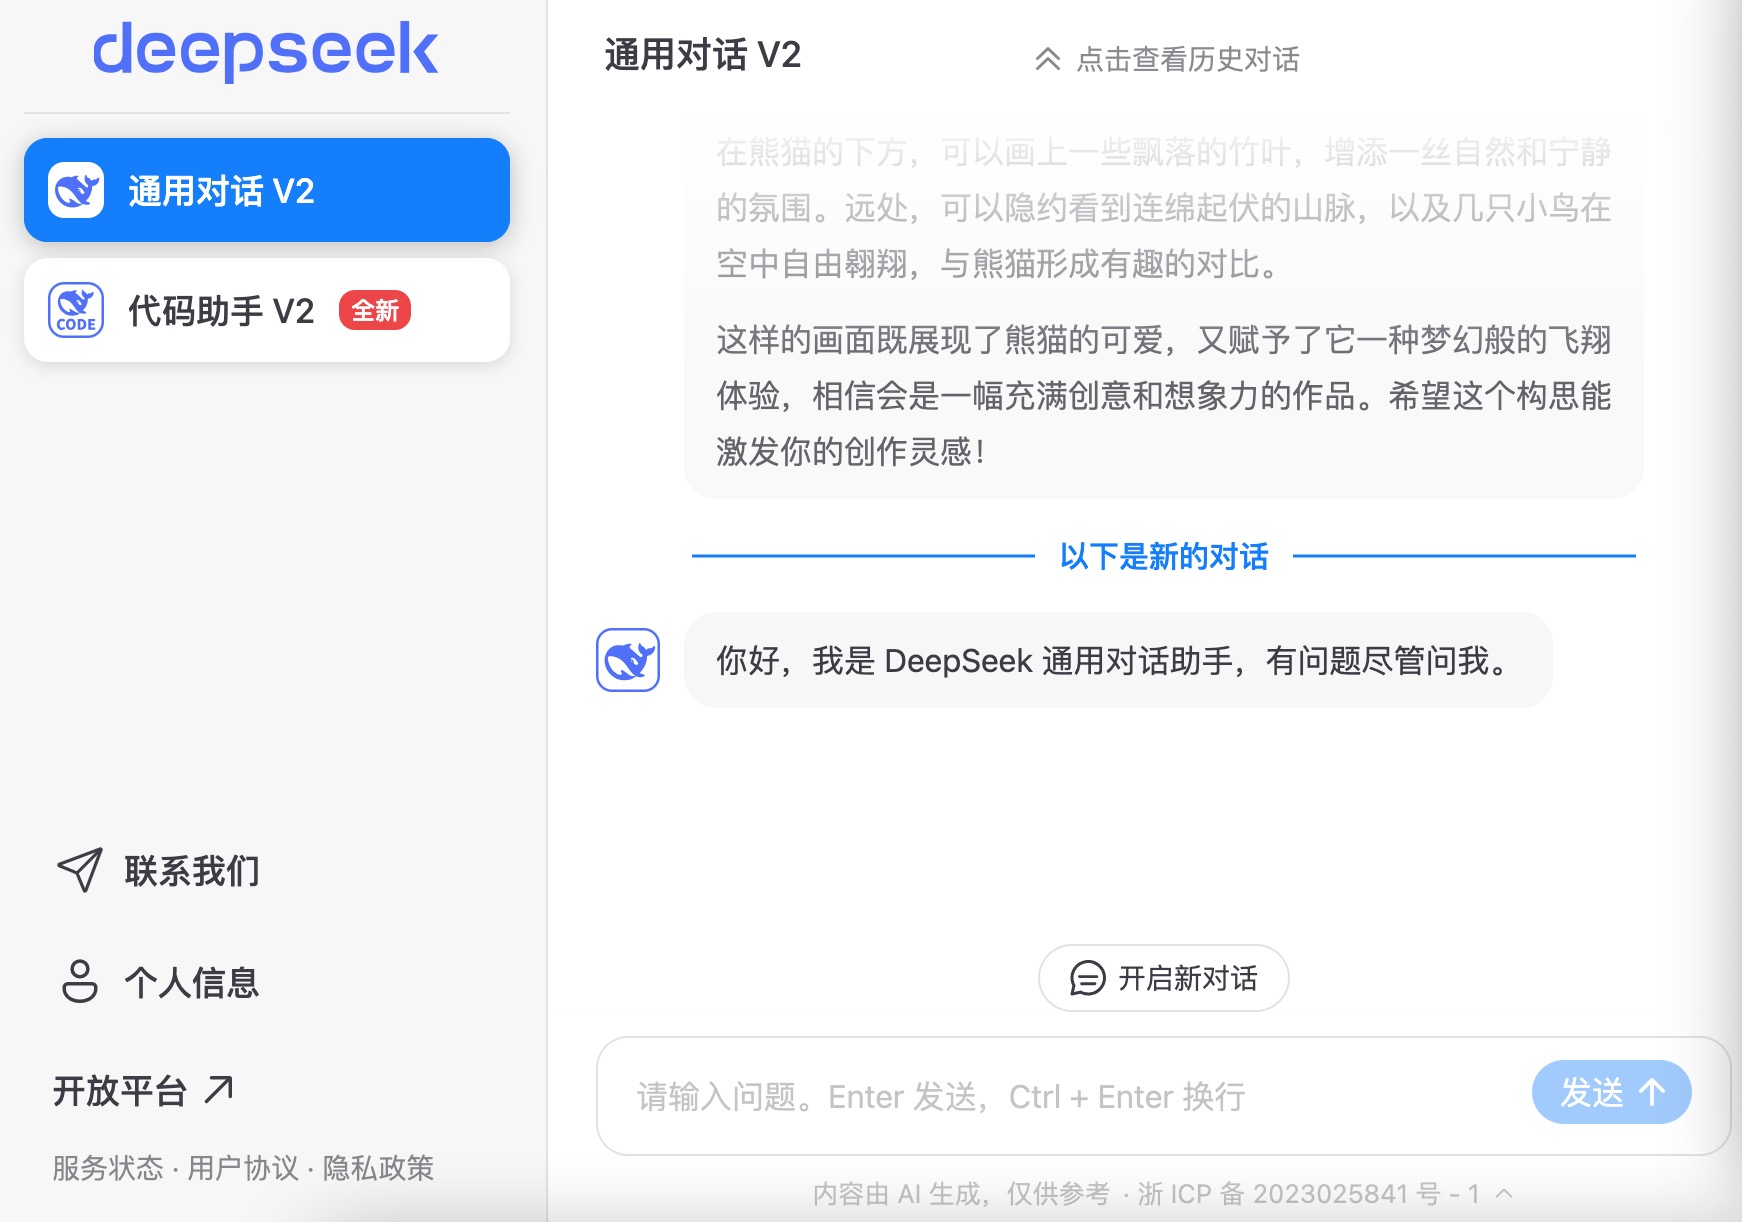Open the 用户协议 link
1742x1222 pixels.
[x=243, y=1168]
